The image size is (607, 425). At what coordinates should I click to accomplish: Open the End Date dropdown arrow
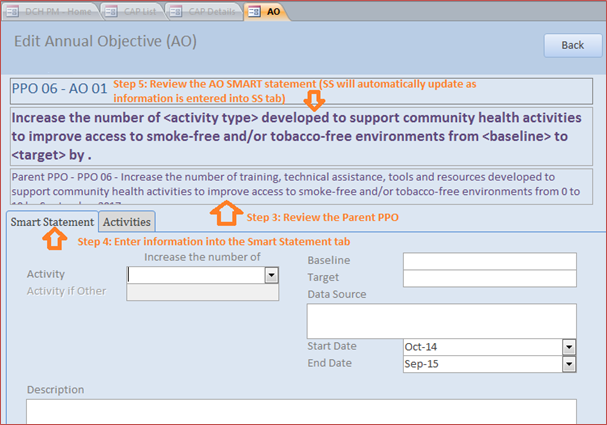click(569, 364)
